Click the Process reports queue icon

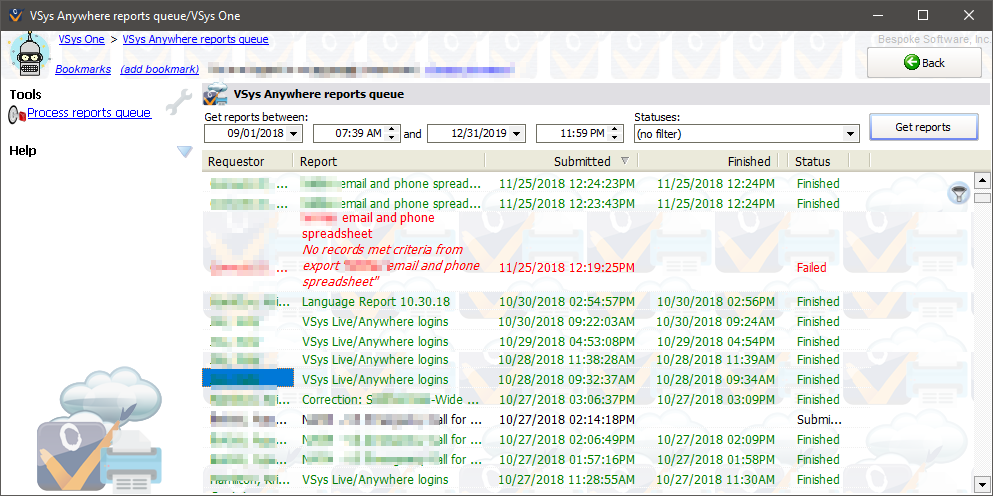point(17,115)
